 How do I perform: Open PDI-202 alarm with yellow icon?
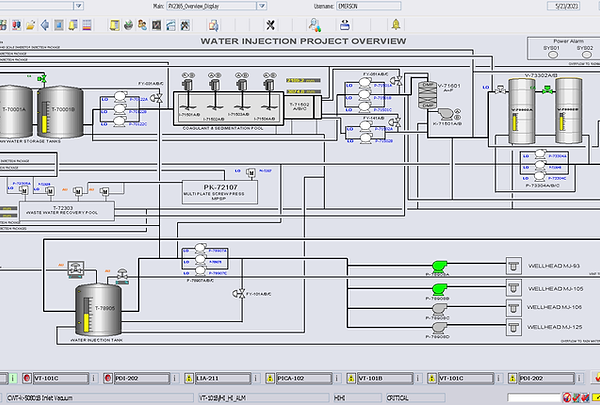pos(546,378)
